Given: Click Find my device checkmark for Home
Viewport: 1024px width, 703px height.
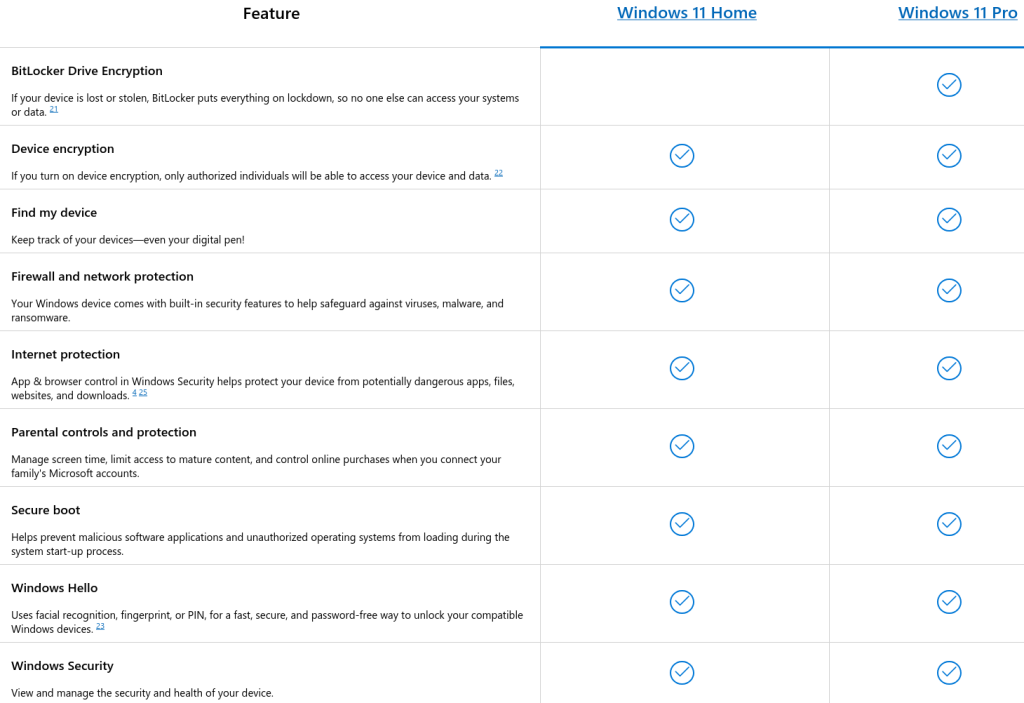Looking at the screenshot, I should click(682, 220).
